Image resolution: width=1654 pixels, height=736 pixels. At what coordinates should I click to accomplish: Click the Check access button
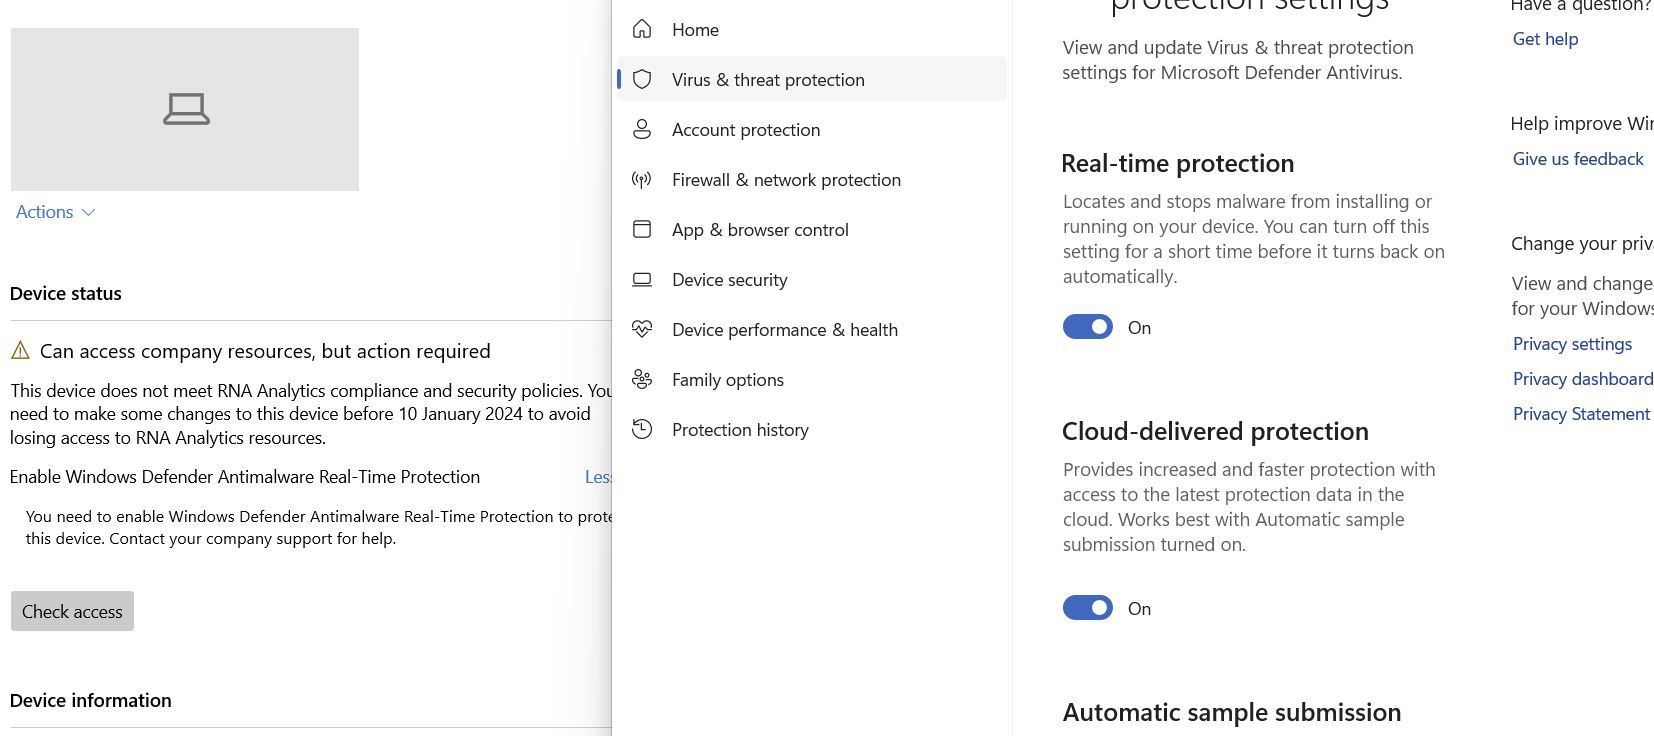click(72, 611)
